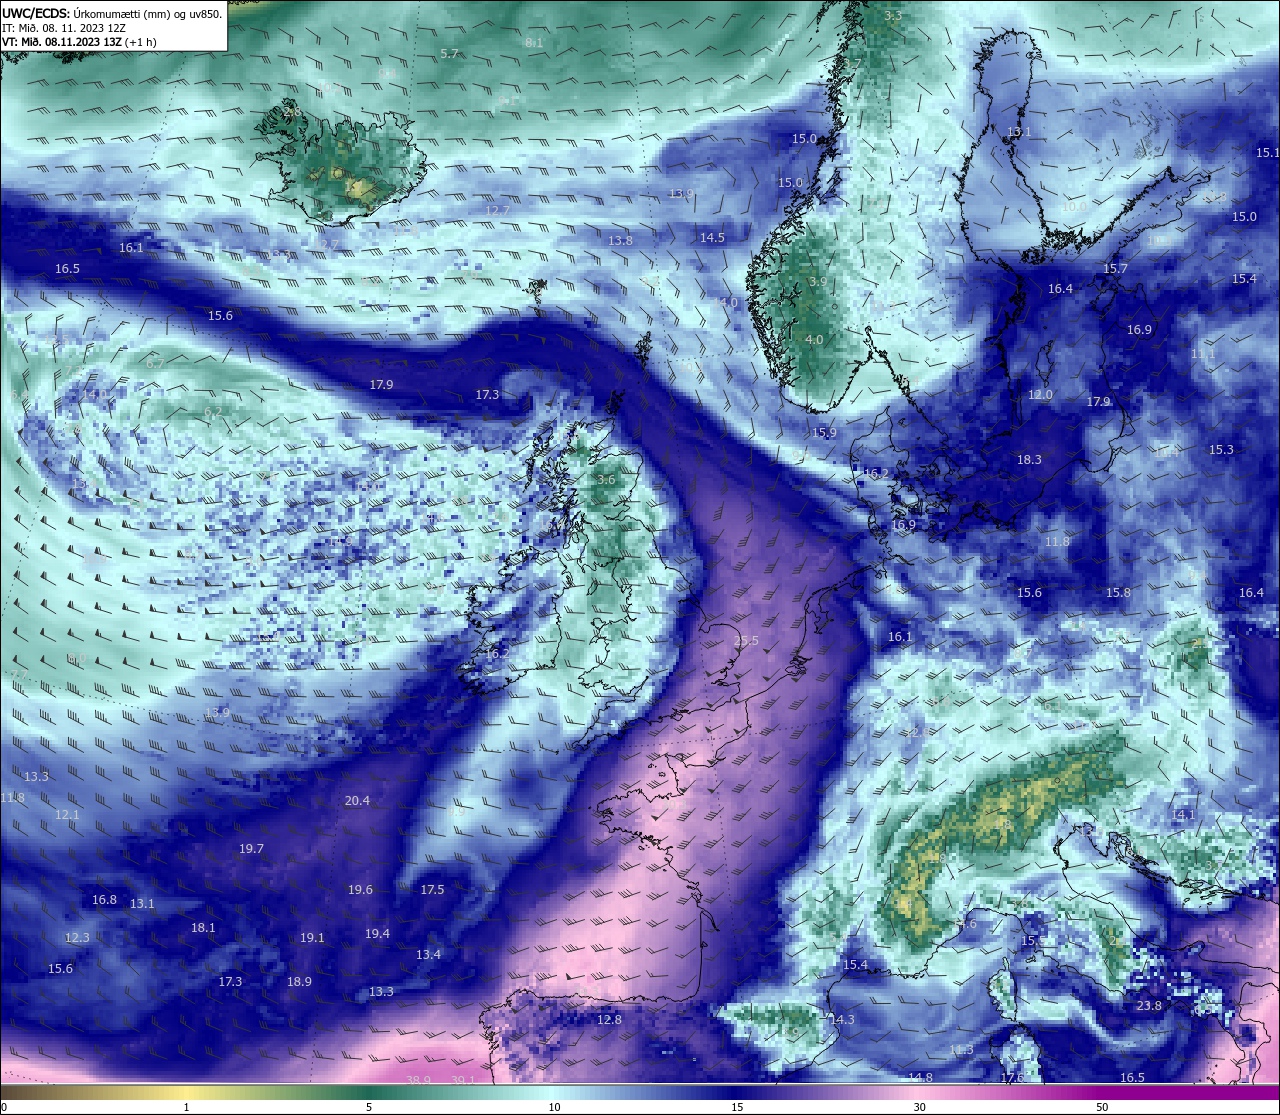
Task: Click the 15.1 value label
Action: (1267, 152)
